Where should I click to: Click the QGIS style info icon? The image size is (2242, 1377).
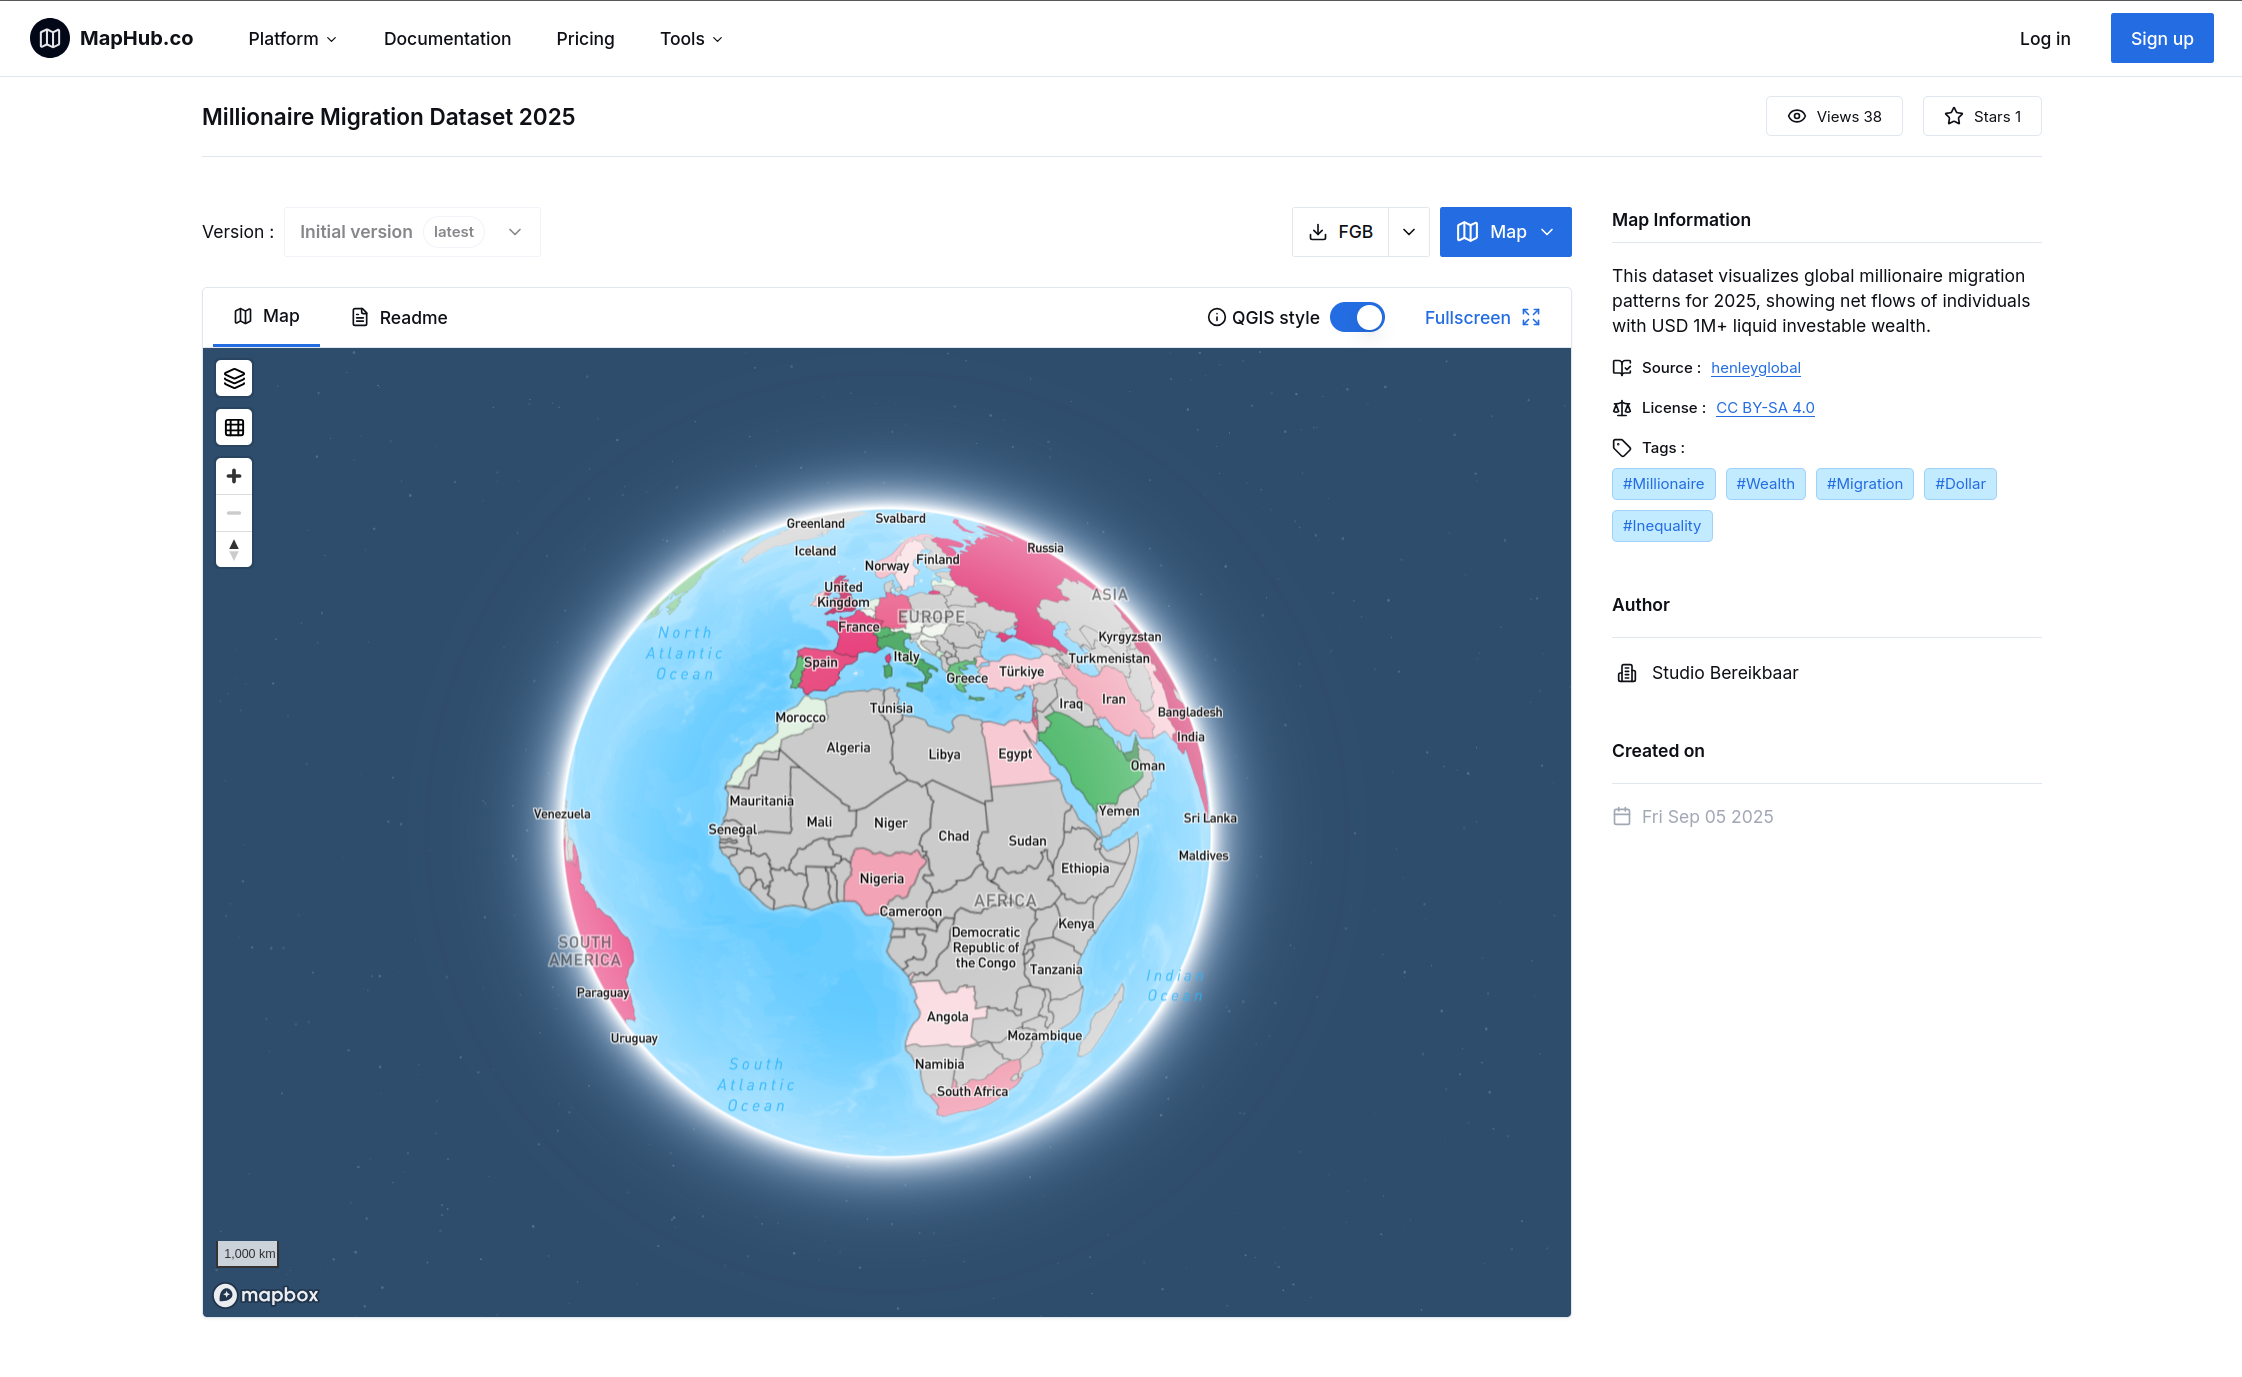pos(1216,317)
